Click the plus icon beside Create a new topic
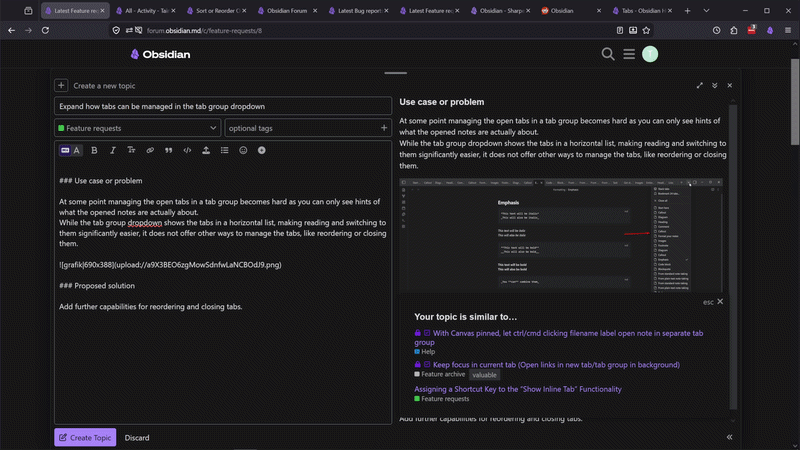The width and height of the screenshot is (800, 450). pyautogui.click(x=61, y=85)
